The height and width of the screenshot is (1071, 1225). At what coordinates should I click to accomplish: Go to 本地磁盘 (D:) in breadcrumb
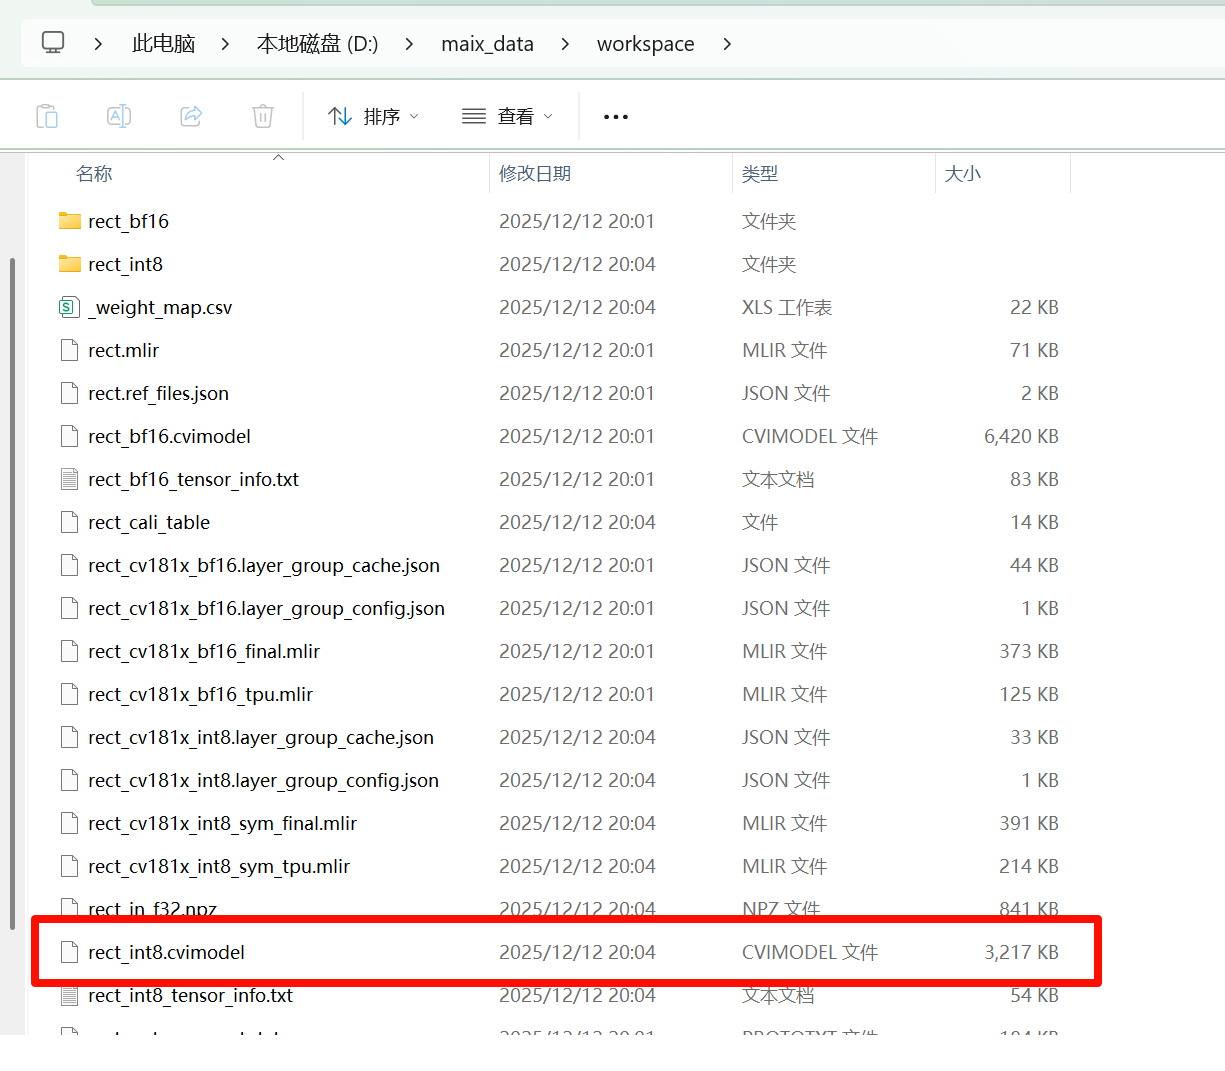tap(317, 44)
